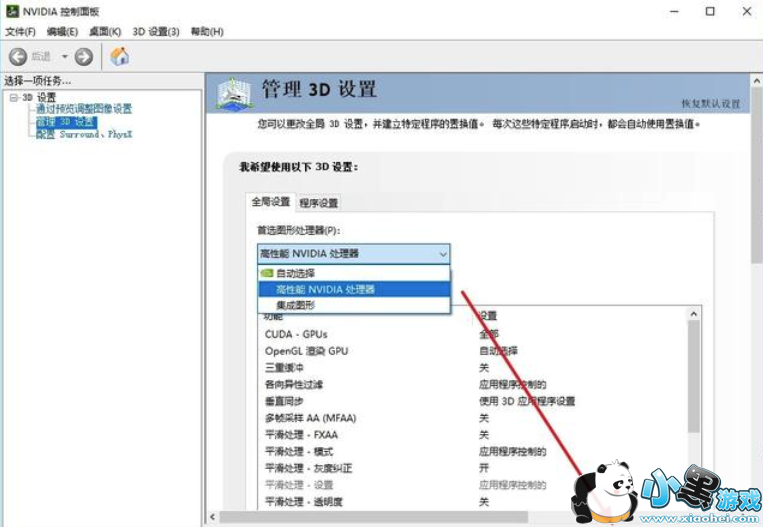Click the settings list vertical scrollbar thumb
Screen dimensions: 763x527
[694, 376]
